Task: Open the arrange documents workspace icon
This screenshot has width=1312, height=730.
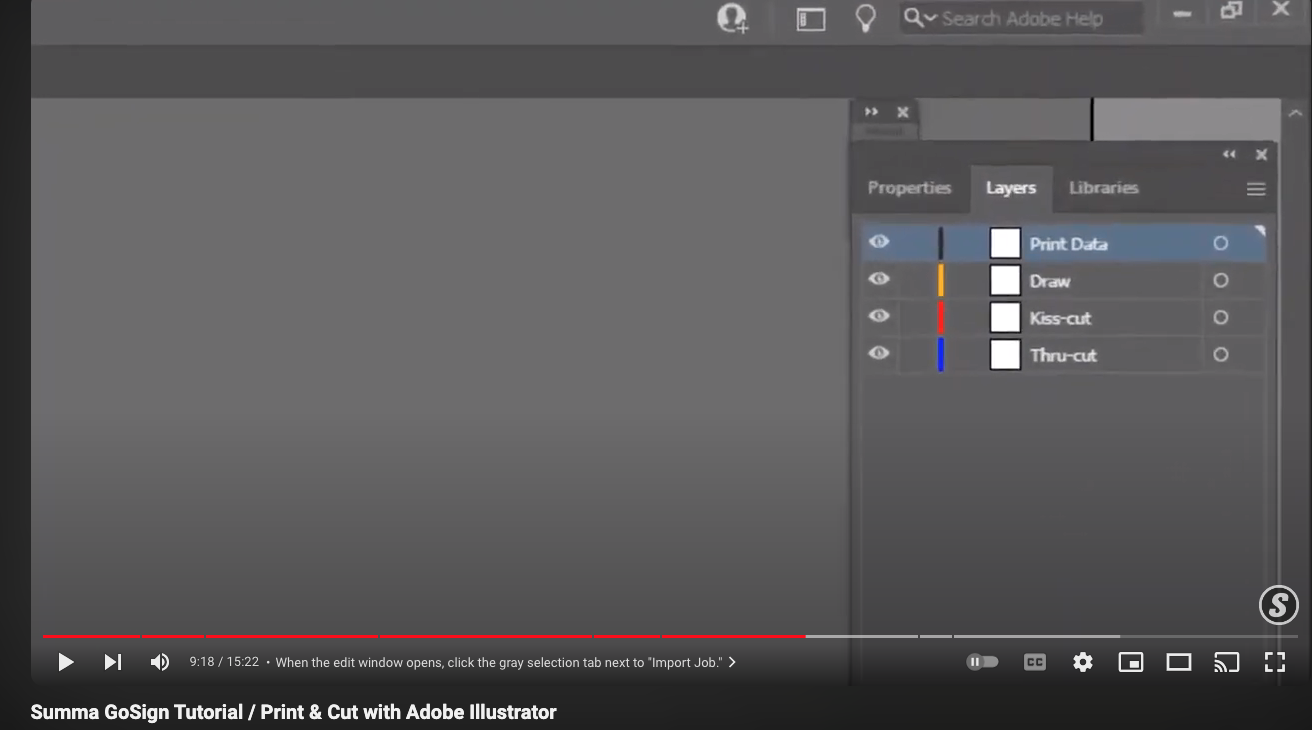Action: coord(811,19)
